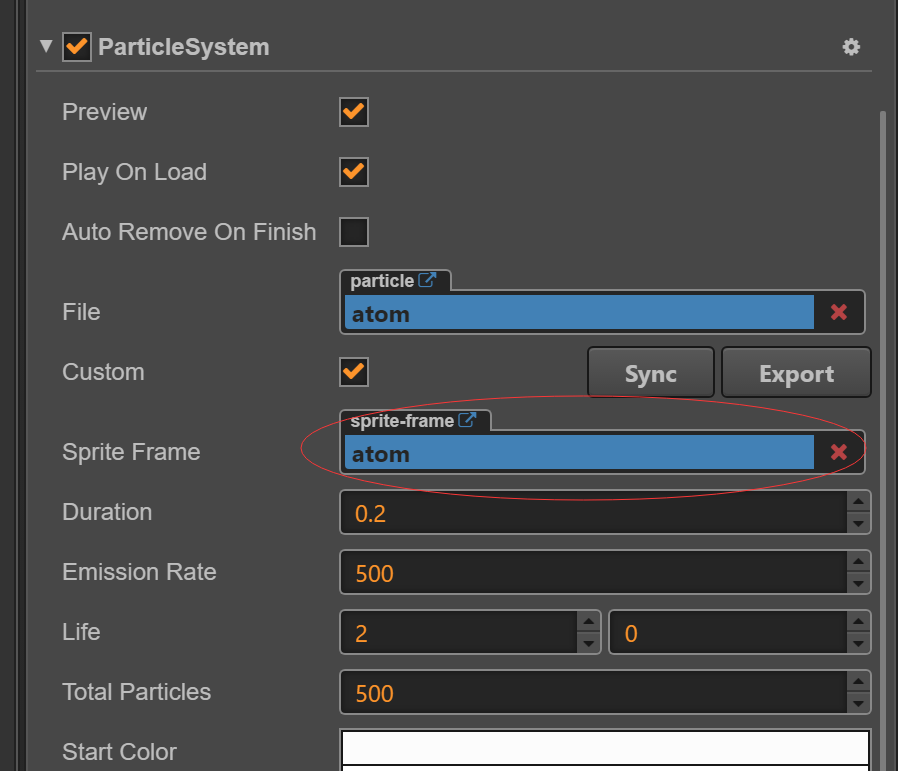Click the first Life value field
The image size is (898, 771).
(460, 633)
